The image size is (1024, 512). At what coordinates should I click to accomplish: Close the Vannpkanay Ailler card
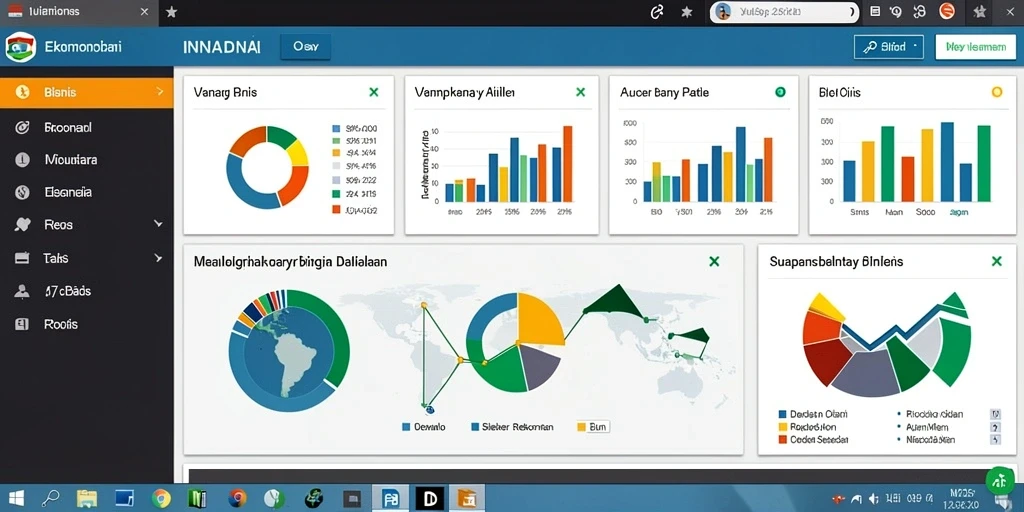click(x=581, y=93)
